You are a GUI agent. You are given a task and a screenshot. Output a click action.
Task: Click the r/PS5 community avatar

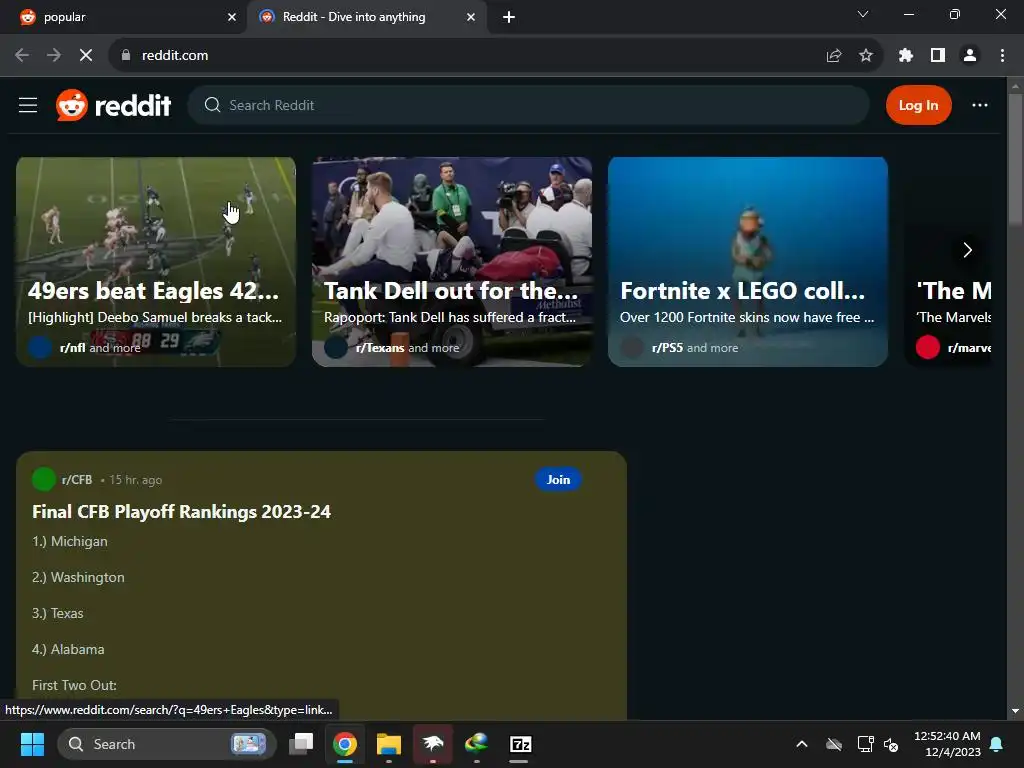click(x=632, y=347)
